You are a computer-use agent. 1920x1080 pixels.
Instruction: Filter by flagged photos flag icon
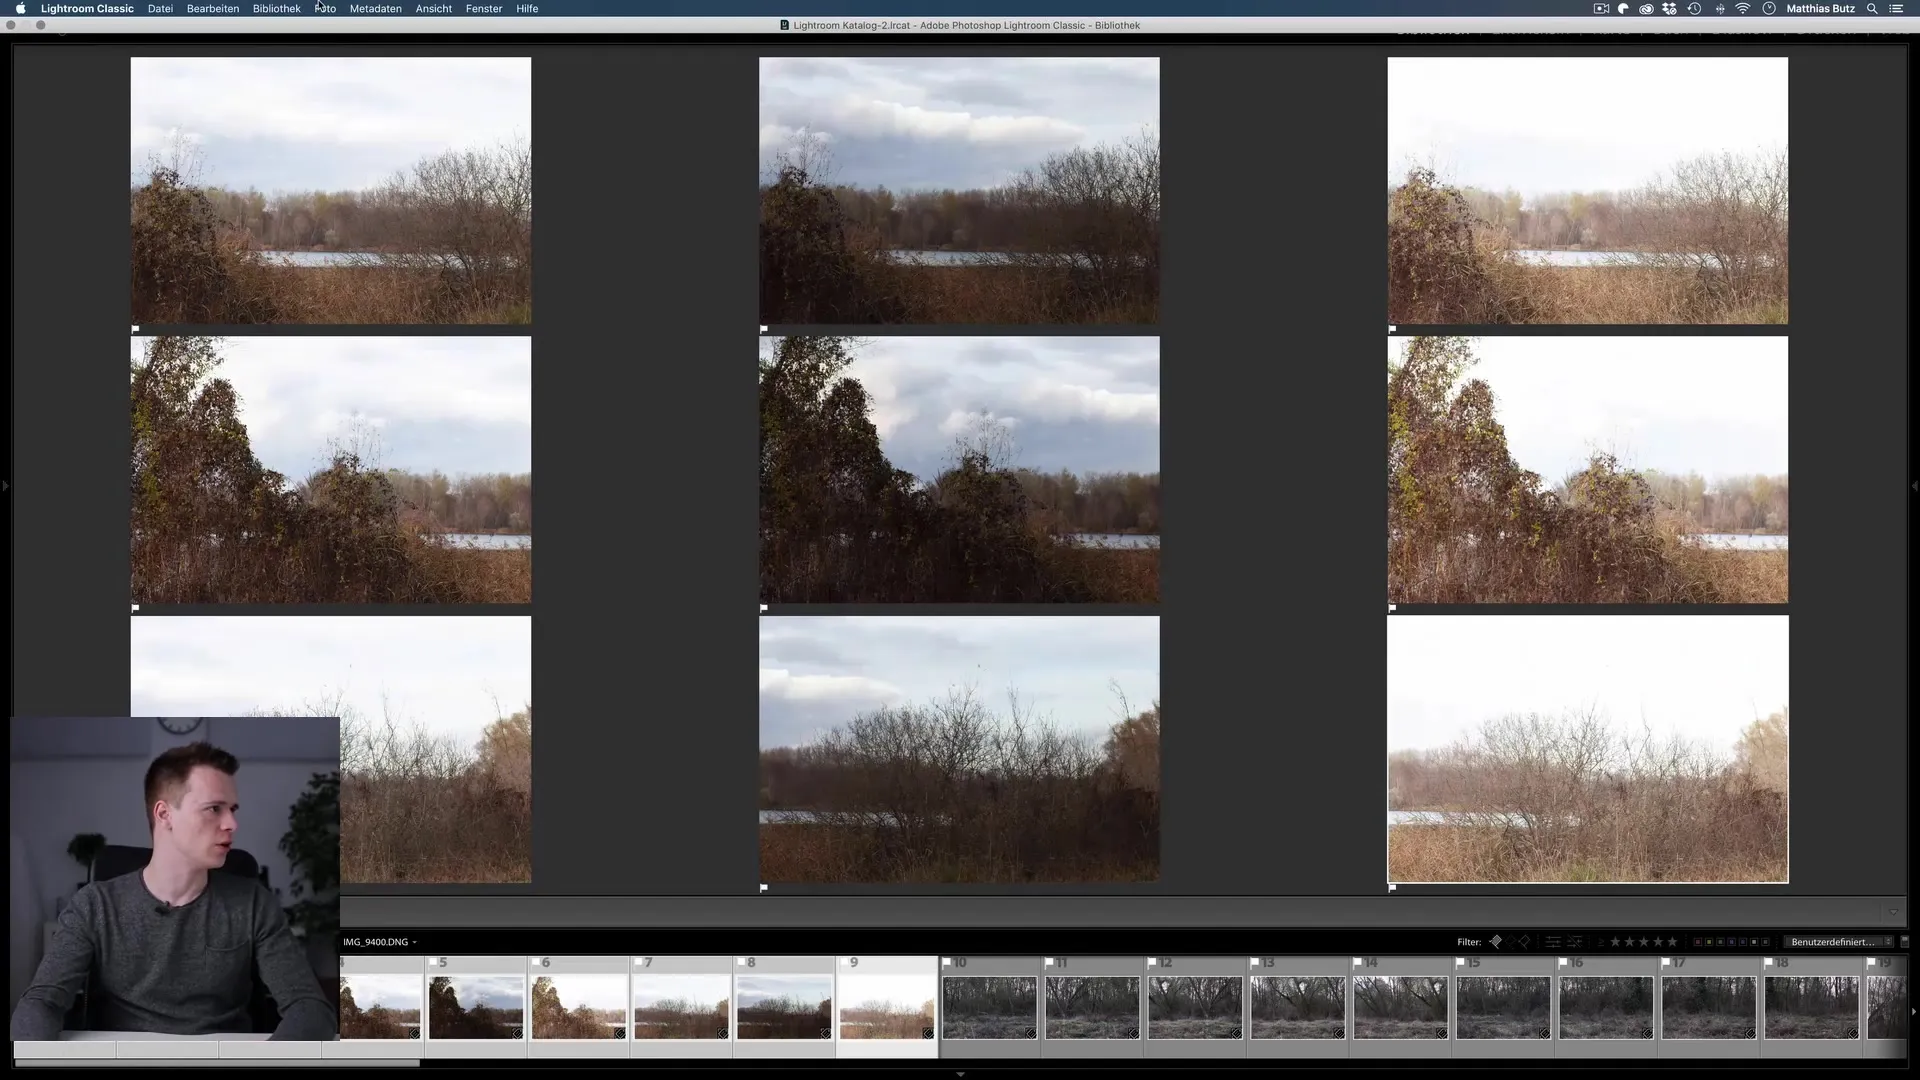pos(1496,942)
